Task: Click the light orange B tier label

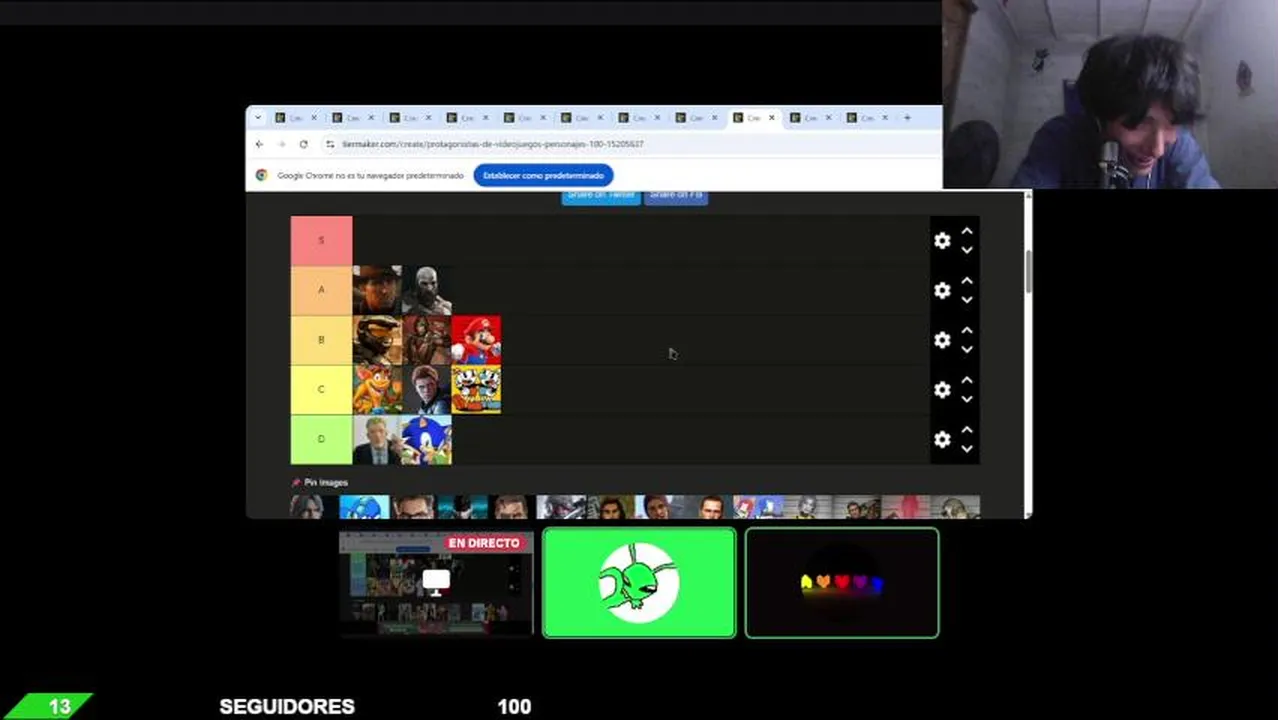Action: click(321, 341)
